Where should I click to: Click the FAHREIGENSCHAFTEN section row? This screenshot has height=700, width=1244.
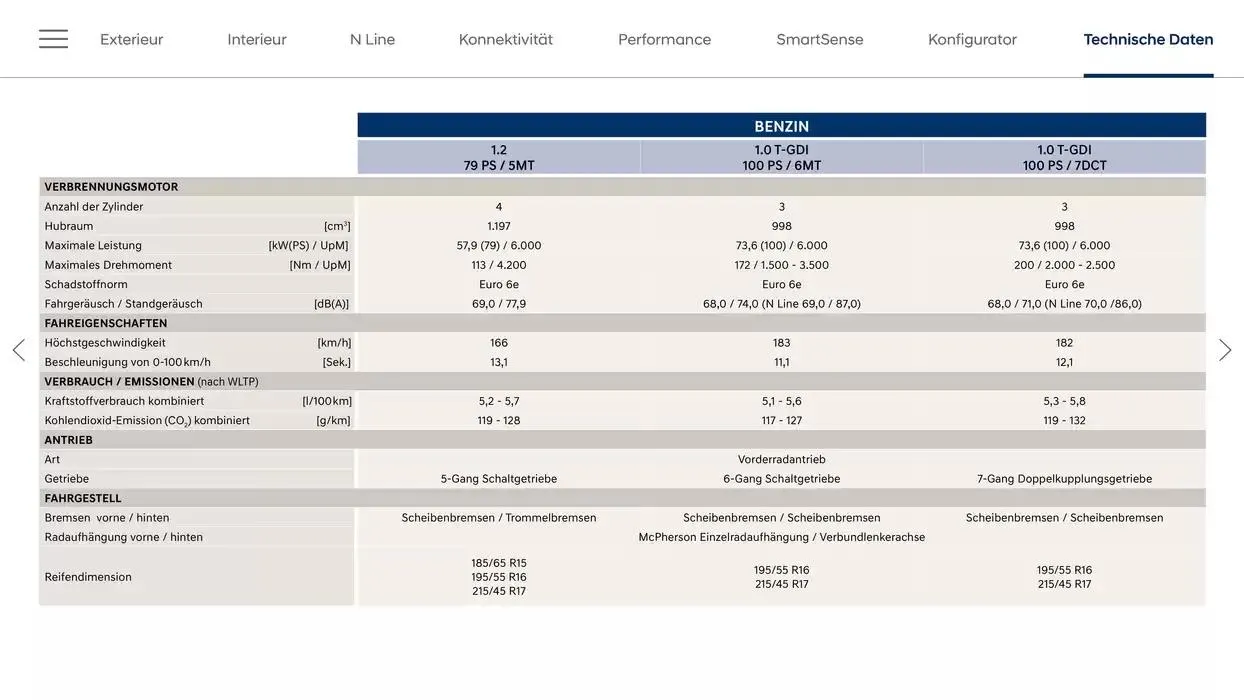pyautogui.click(x=104, y=322)
